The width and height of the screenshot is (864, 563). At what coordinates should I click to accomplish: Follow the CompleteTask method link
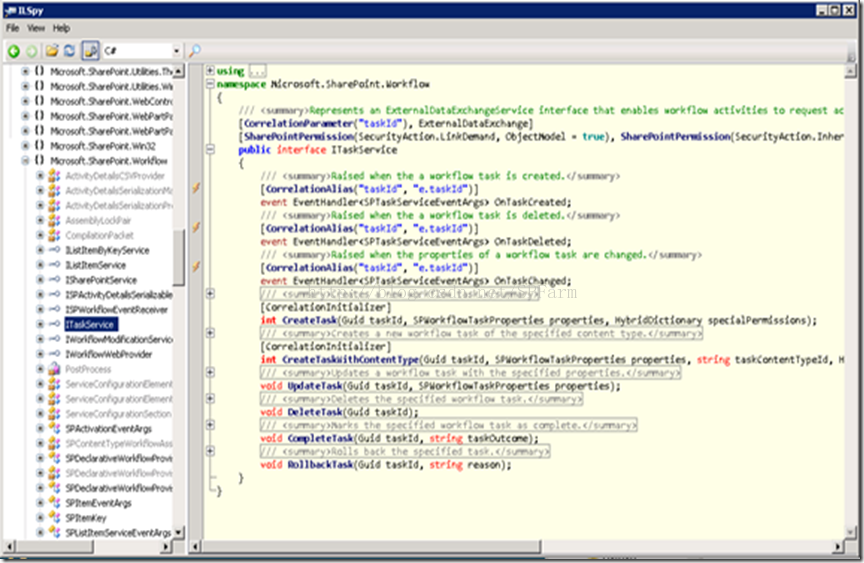click(320, 439)
